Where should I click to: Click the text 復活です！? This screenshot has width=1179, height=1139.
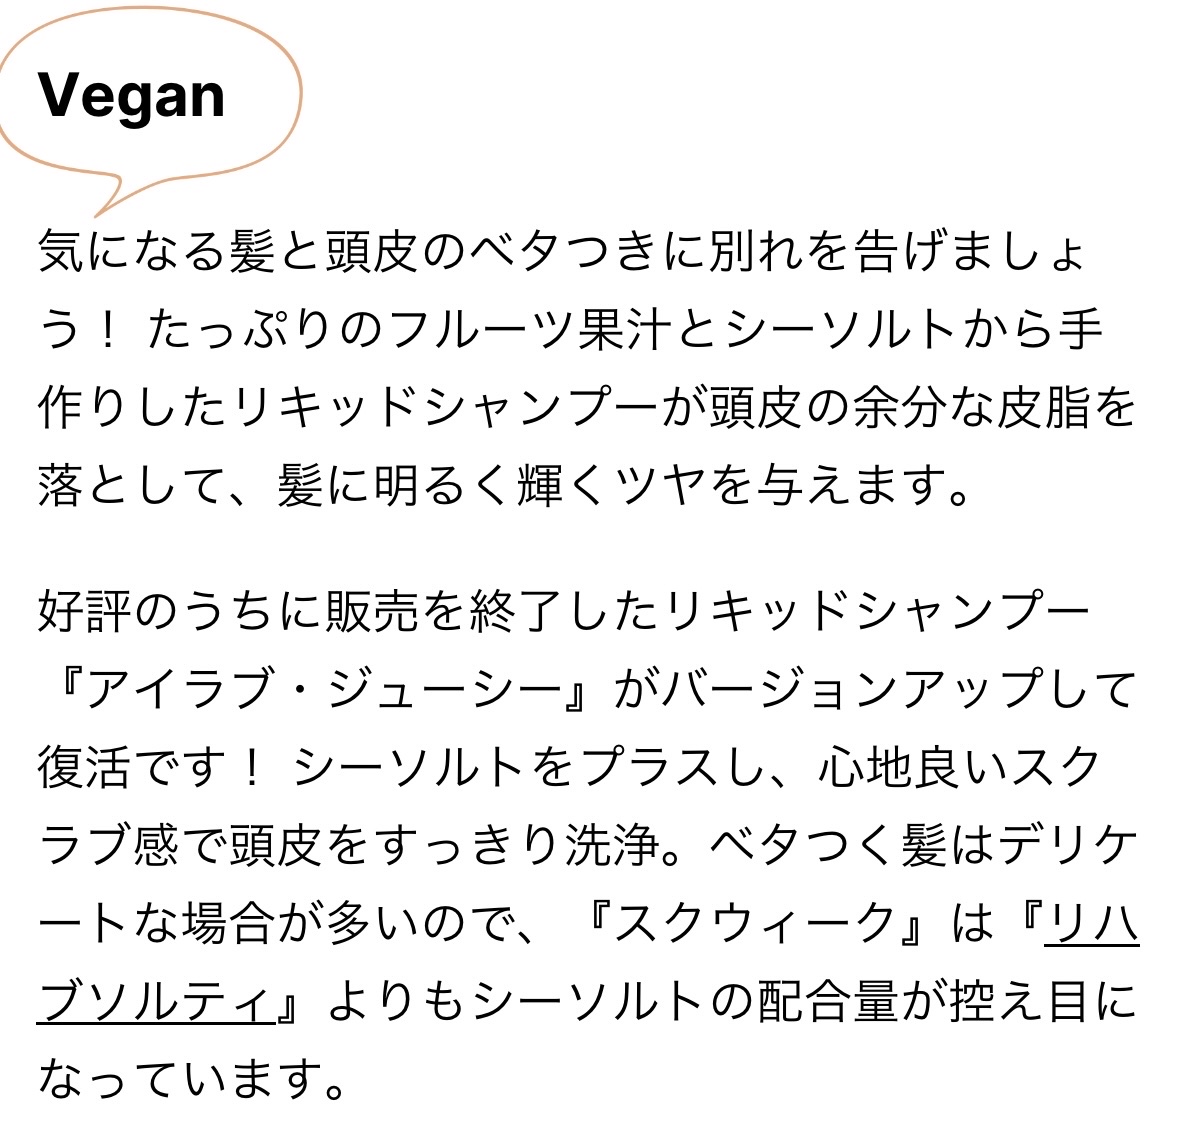(x=150, y=769)
